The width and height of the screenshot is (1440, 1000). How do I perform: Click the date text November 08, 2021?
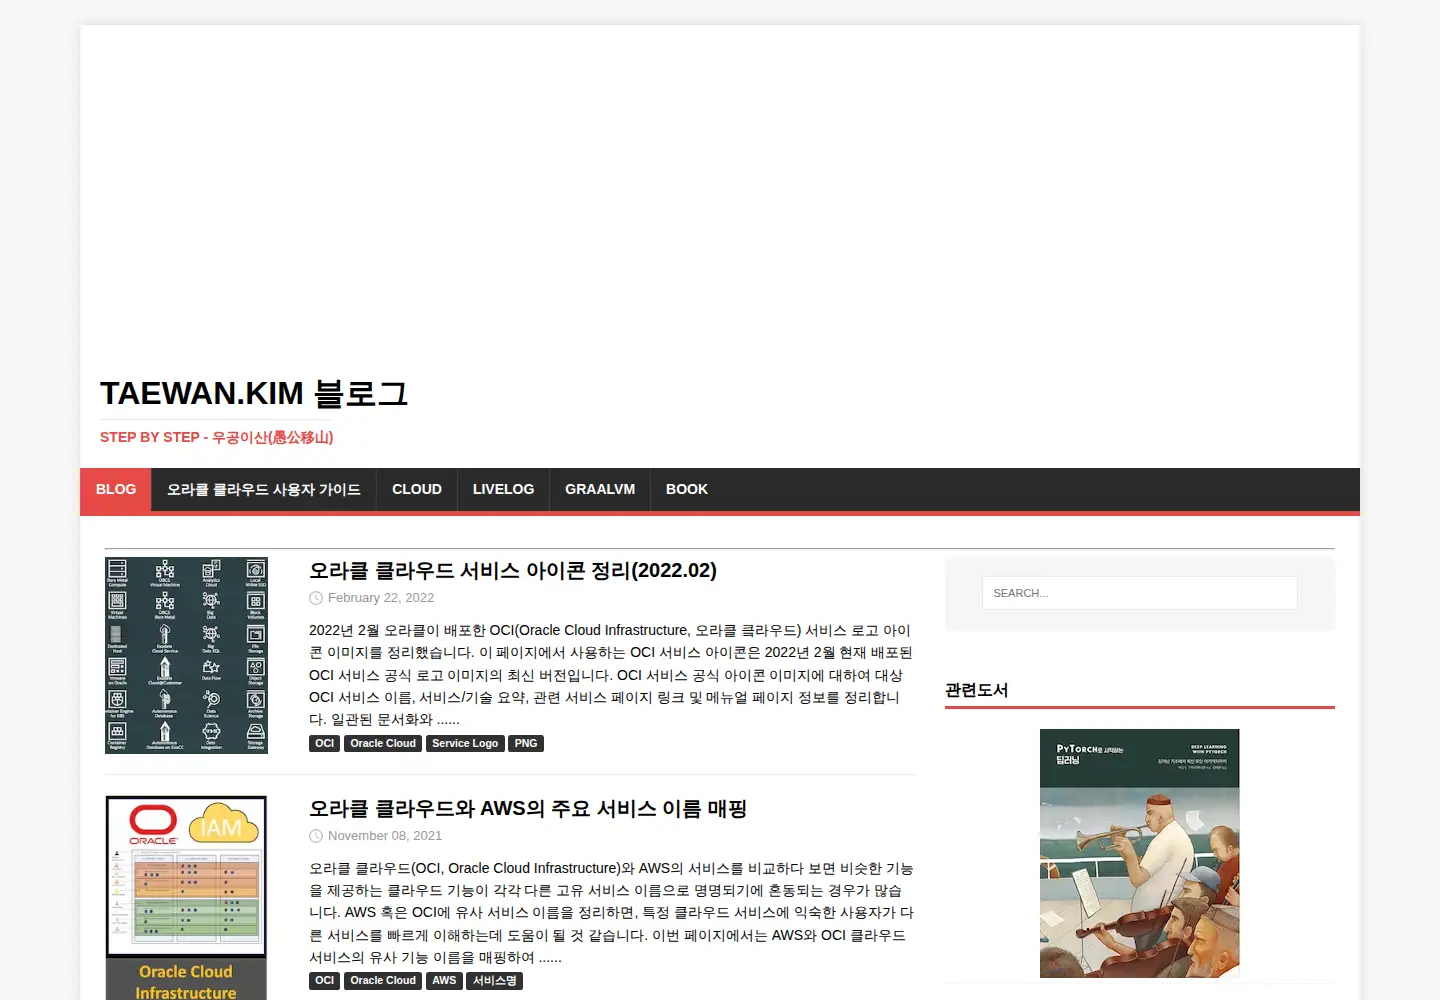pos(385,836)
